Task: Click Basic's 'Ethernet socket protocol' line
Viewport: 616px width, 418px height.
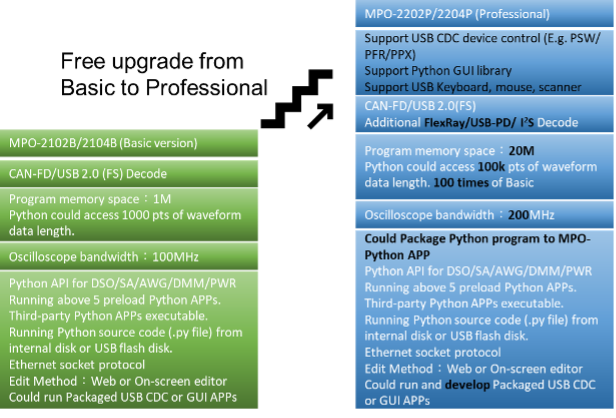Action: click(77, 365)
